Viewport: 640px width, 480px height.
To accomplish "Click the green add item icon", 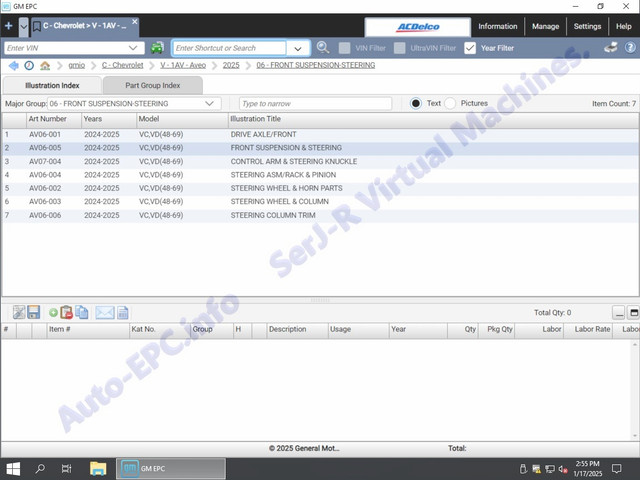I will pos(53,313).
